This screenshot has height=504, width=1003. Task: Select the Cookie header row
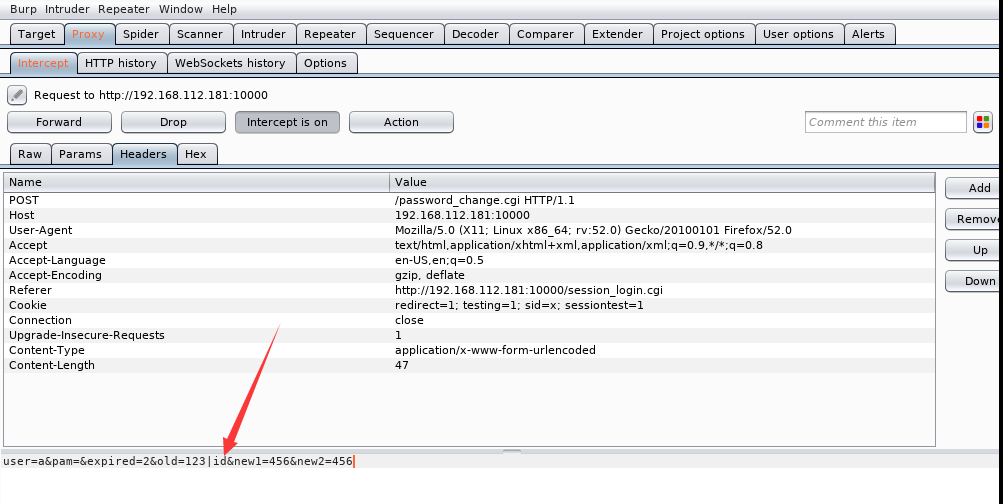tap(470, 305)
